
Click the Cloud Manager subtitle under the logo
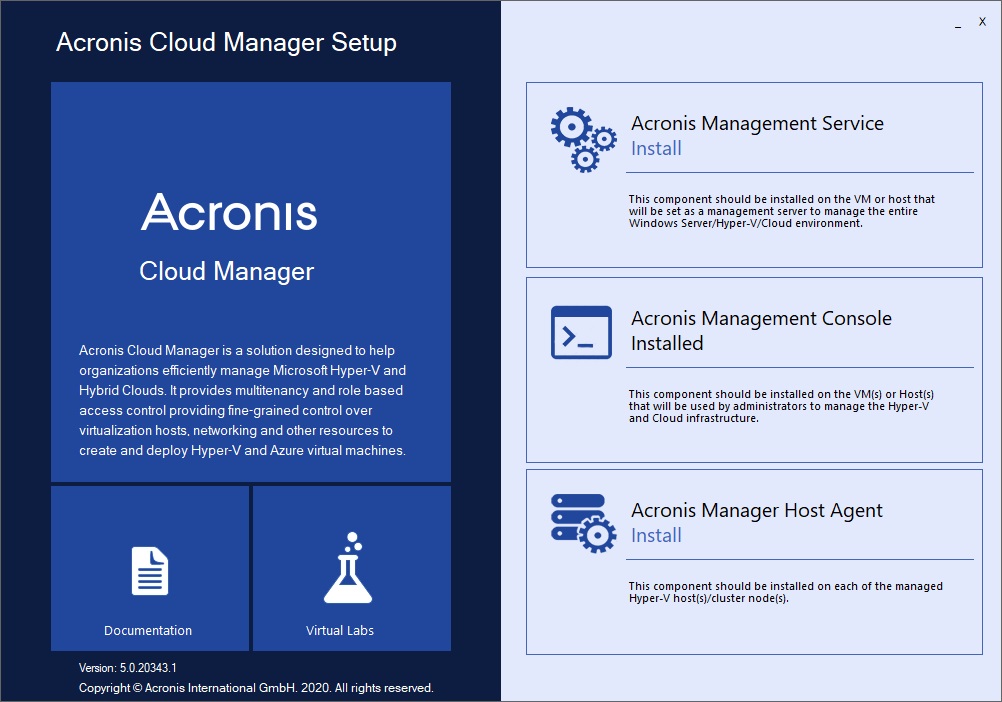pyautogui.click(x=227, y=271)
